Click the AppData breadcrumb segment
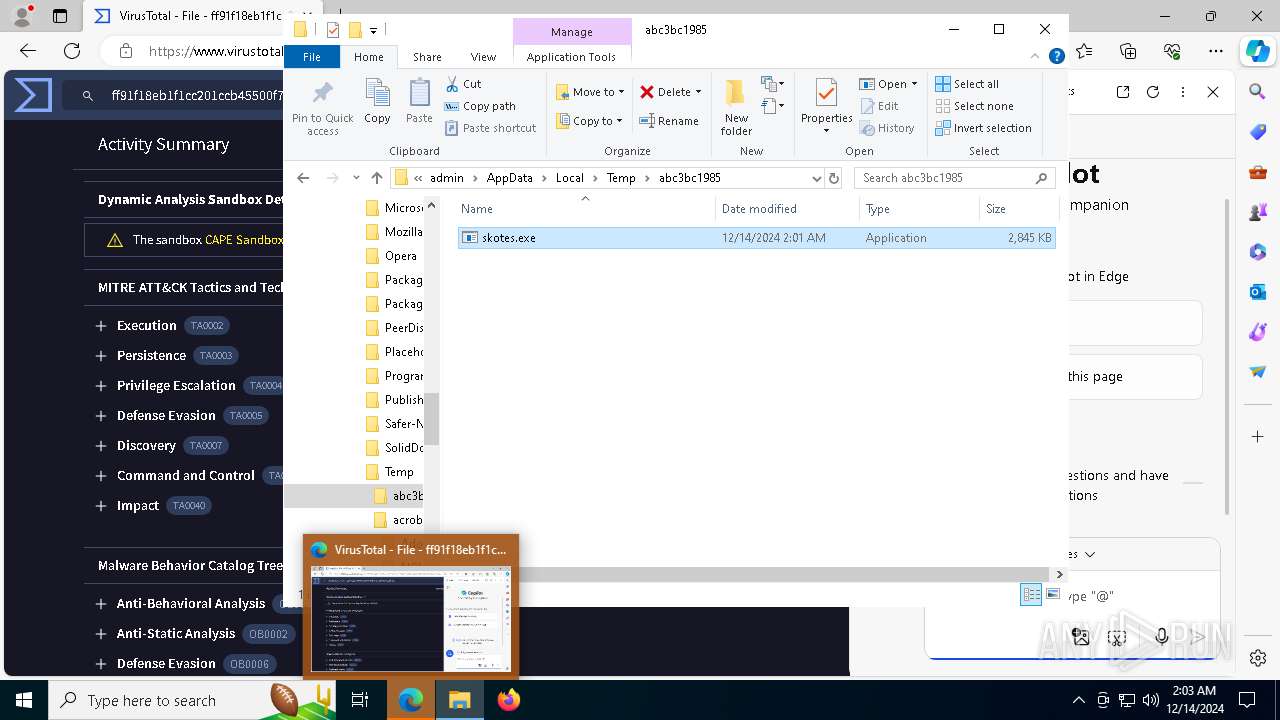 [509, 178]
